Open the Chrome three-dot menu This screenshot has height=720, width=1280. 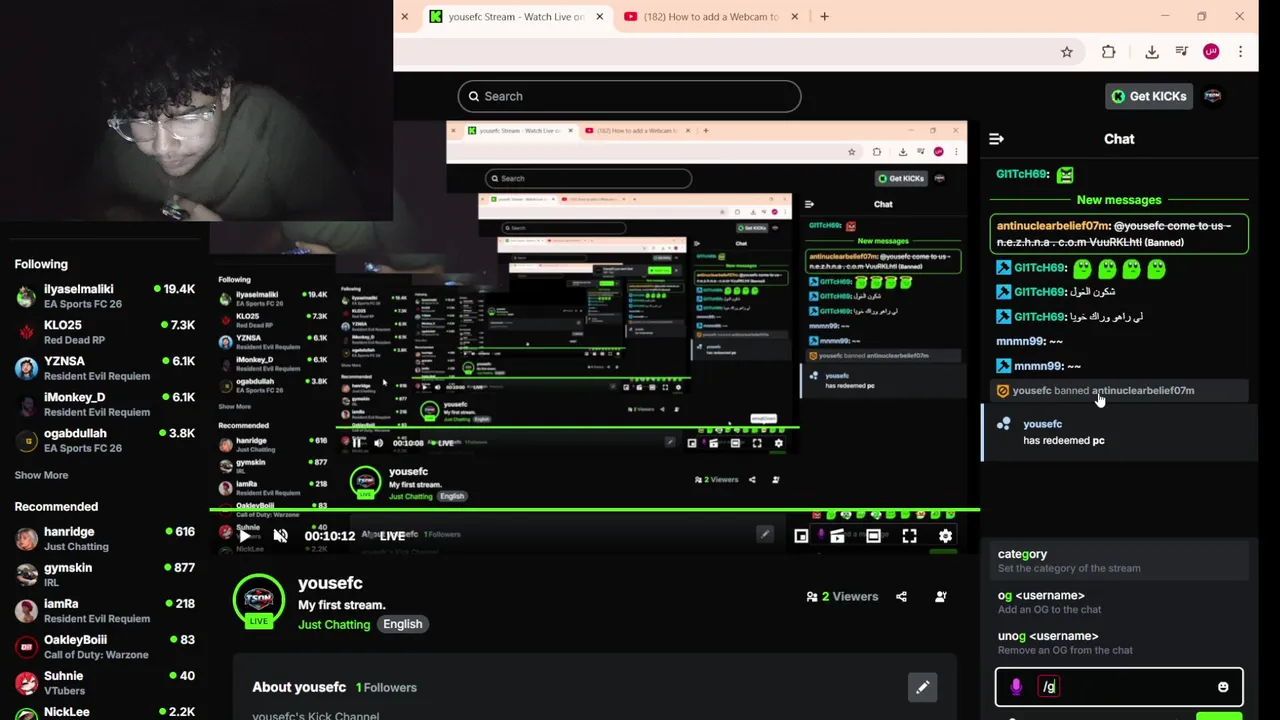pyautogui.click(x=1240, y=52)
